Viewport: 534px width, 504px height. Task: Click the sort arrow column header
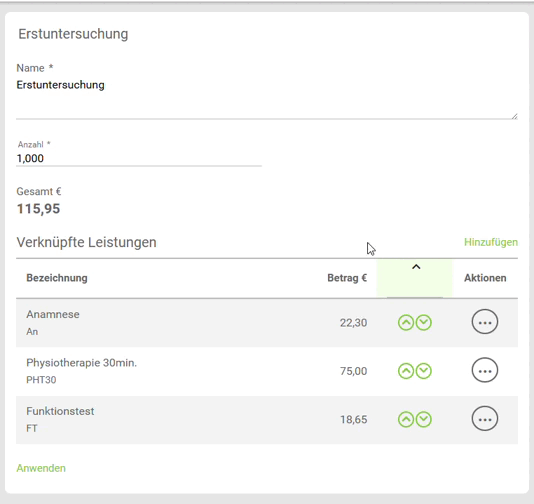click(x=414, y=278)
